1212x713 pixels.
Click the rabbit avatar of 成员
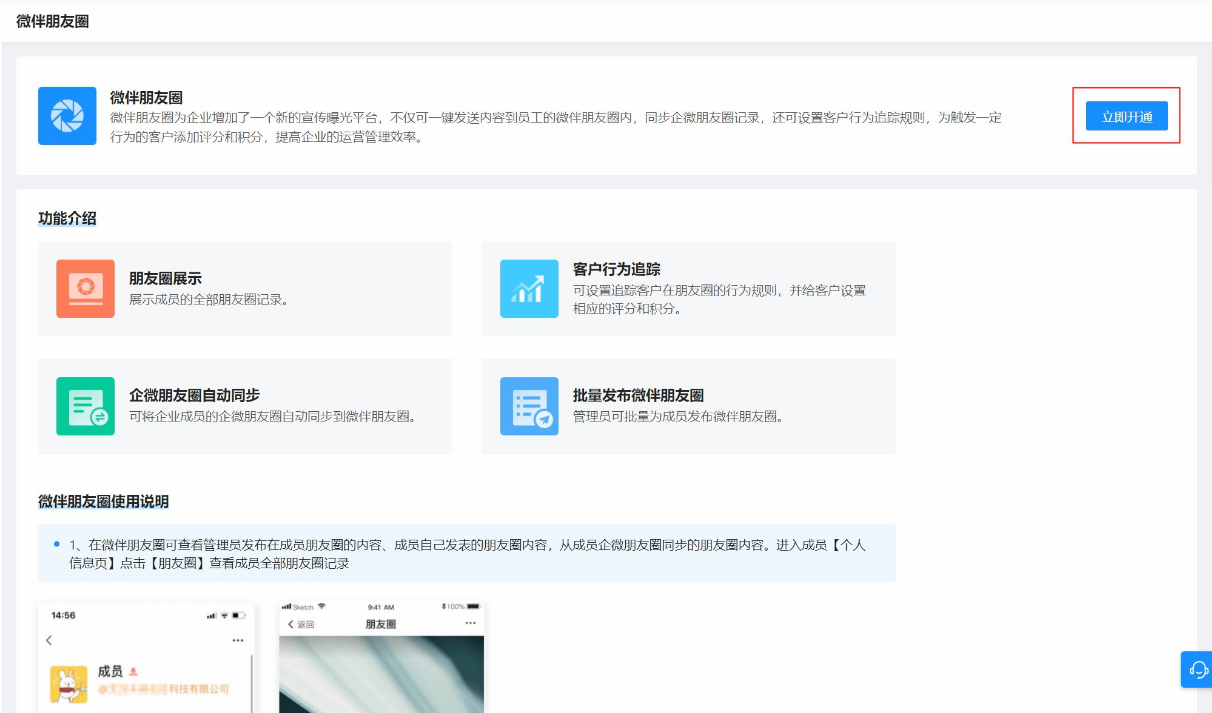(x=69, y=683)
